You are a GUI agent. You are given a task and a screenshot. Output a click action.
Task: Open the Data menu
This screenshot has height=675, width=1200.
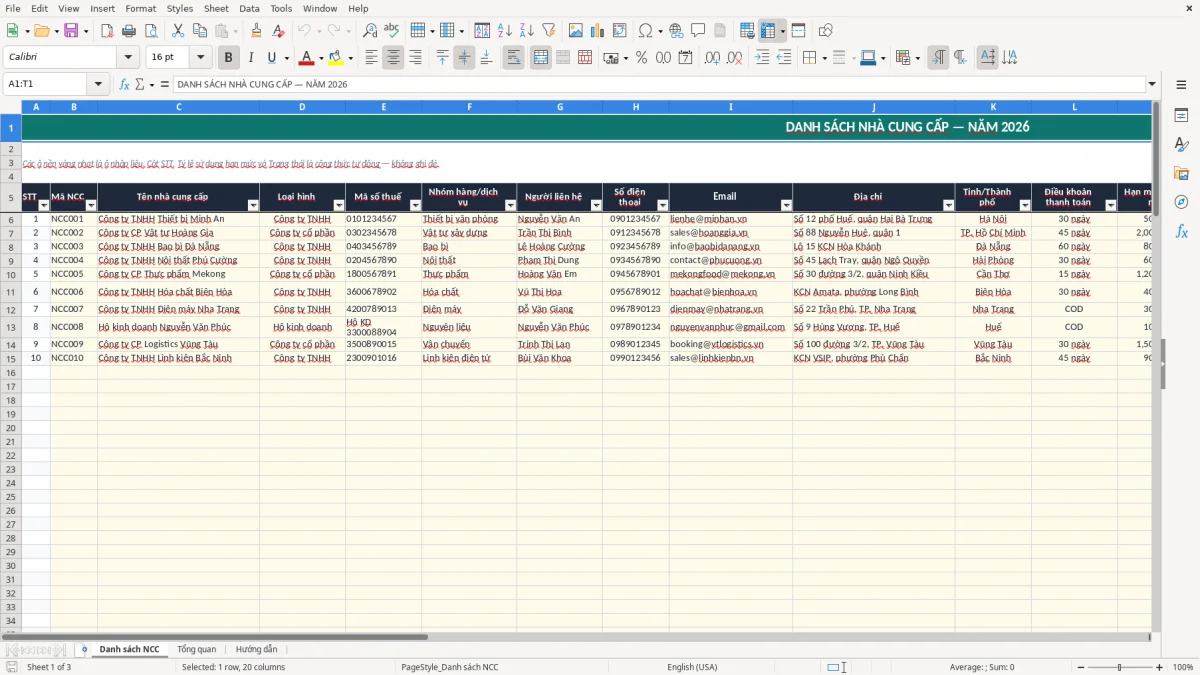pyautogui.click(x=249, y=8)
